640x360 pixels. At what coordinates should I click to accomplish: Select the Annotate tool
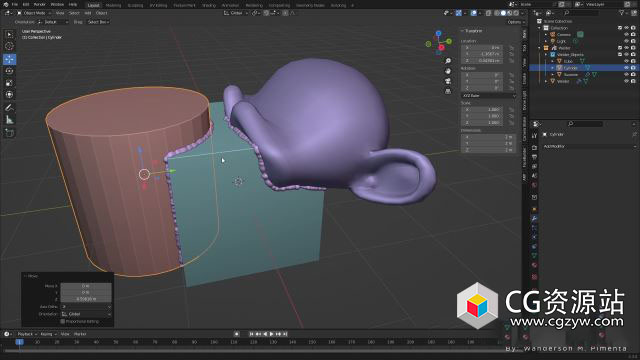9,108
